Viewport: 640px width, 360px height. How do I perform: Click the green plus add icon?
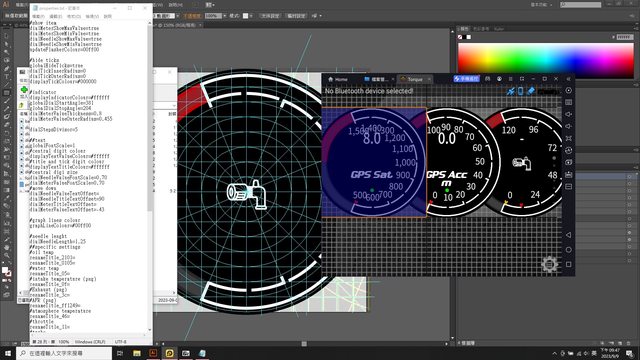click(24, 89)
